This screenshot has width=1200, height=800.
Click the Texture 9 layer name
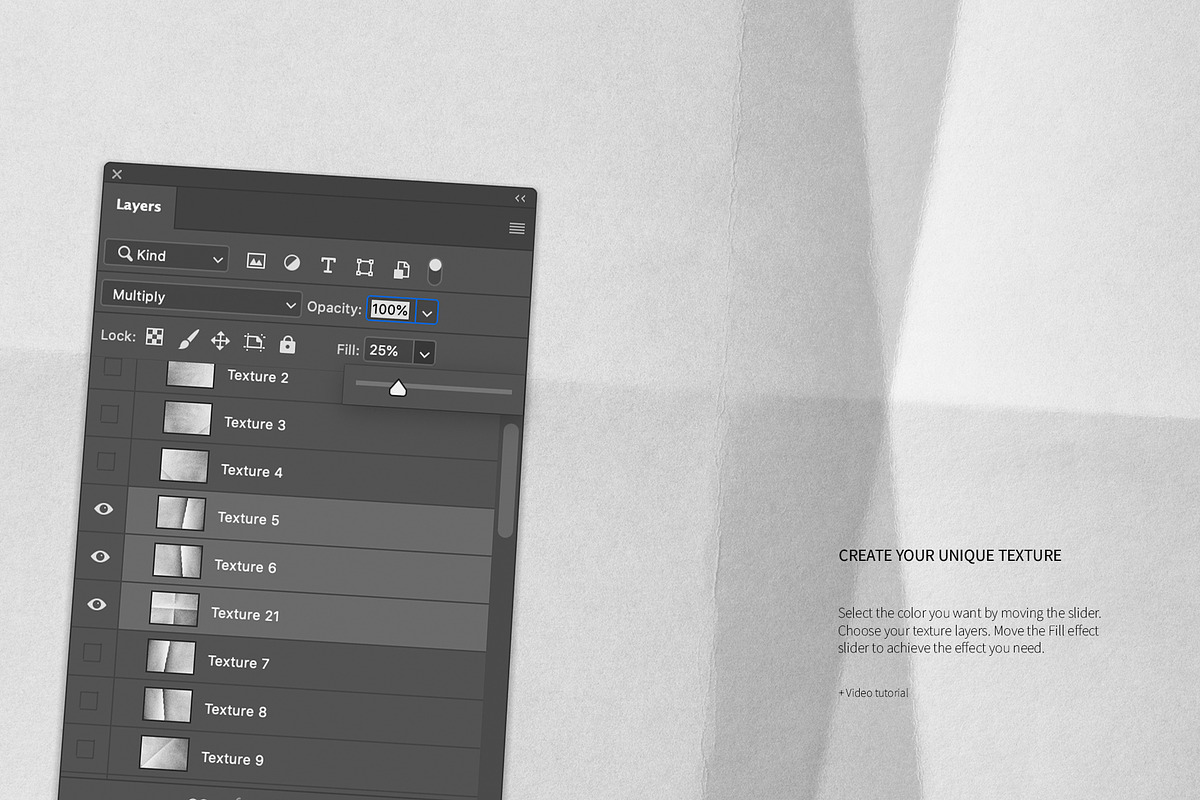click(233, 758)
